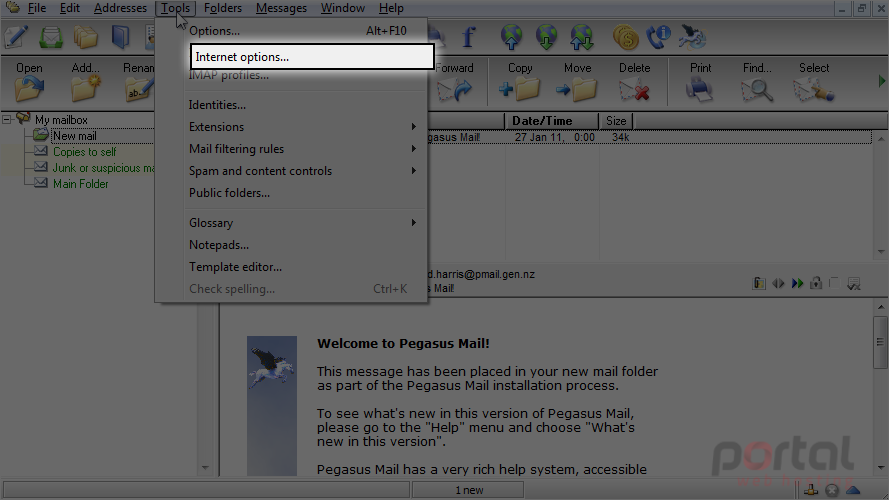Click the '1 new' status bar field
This screenshot has width=889, height=500.
click(x=468, y=490)
